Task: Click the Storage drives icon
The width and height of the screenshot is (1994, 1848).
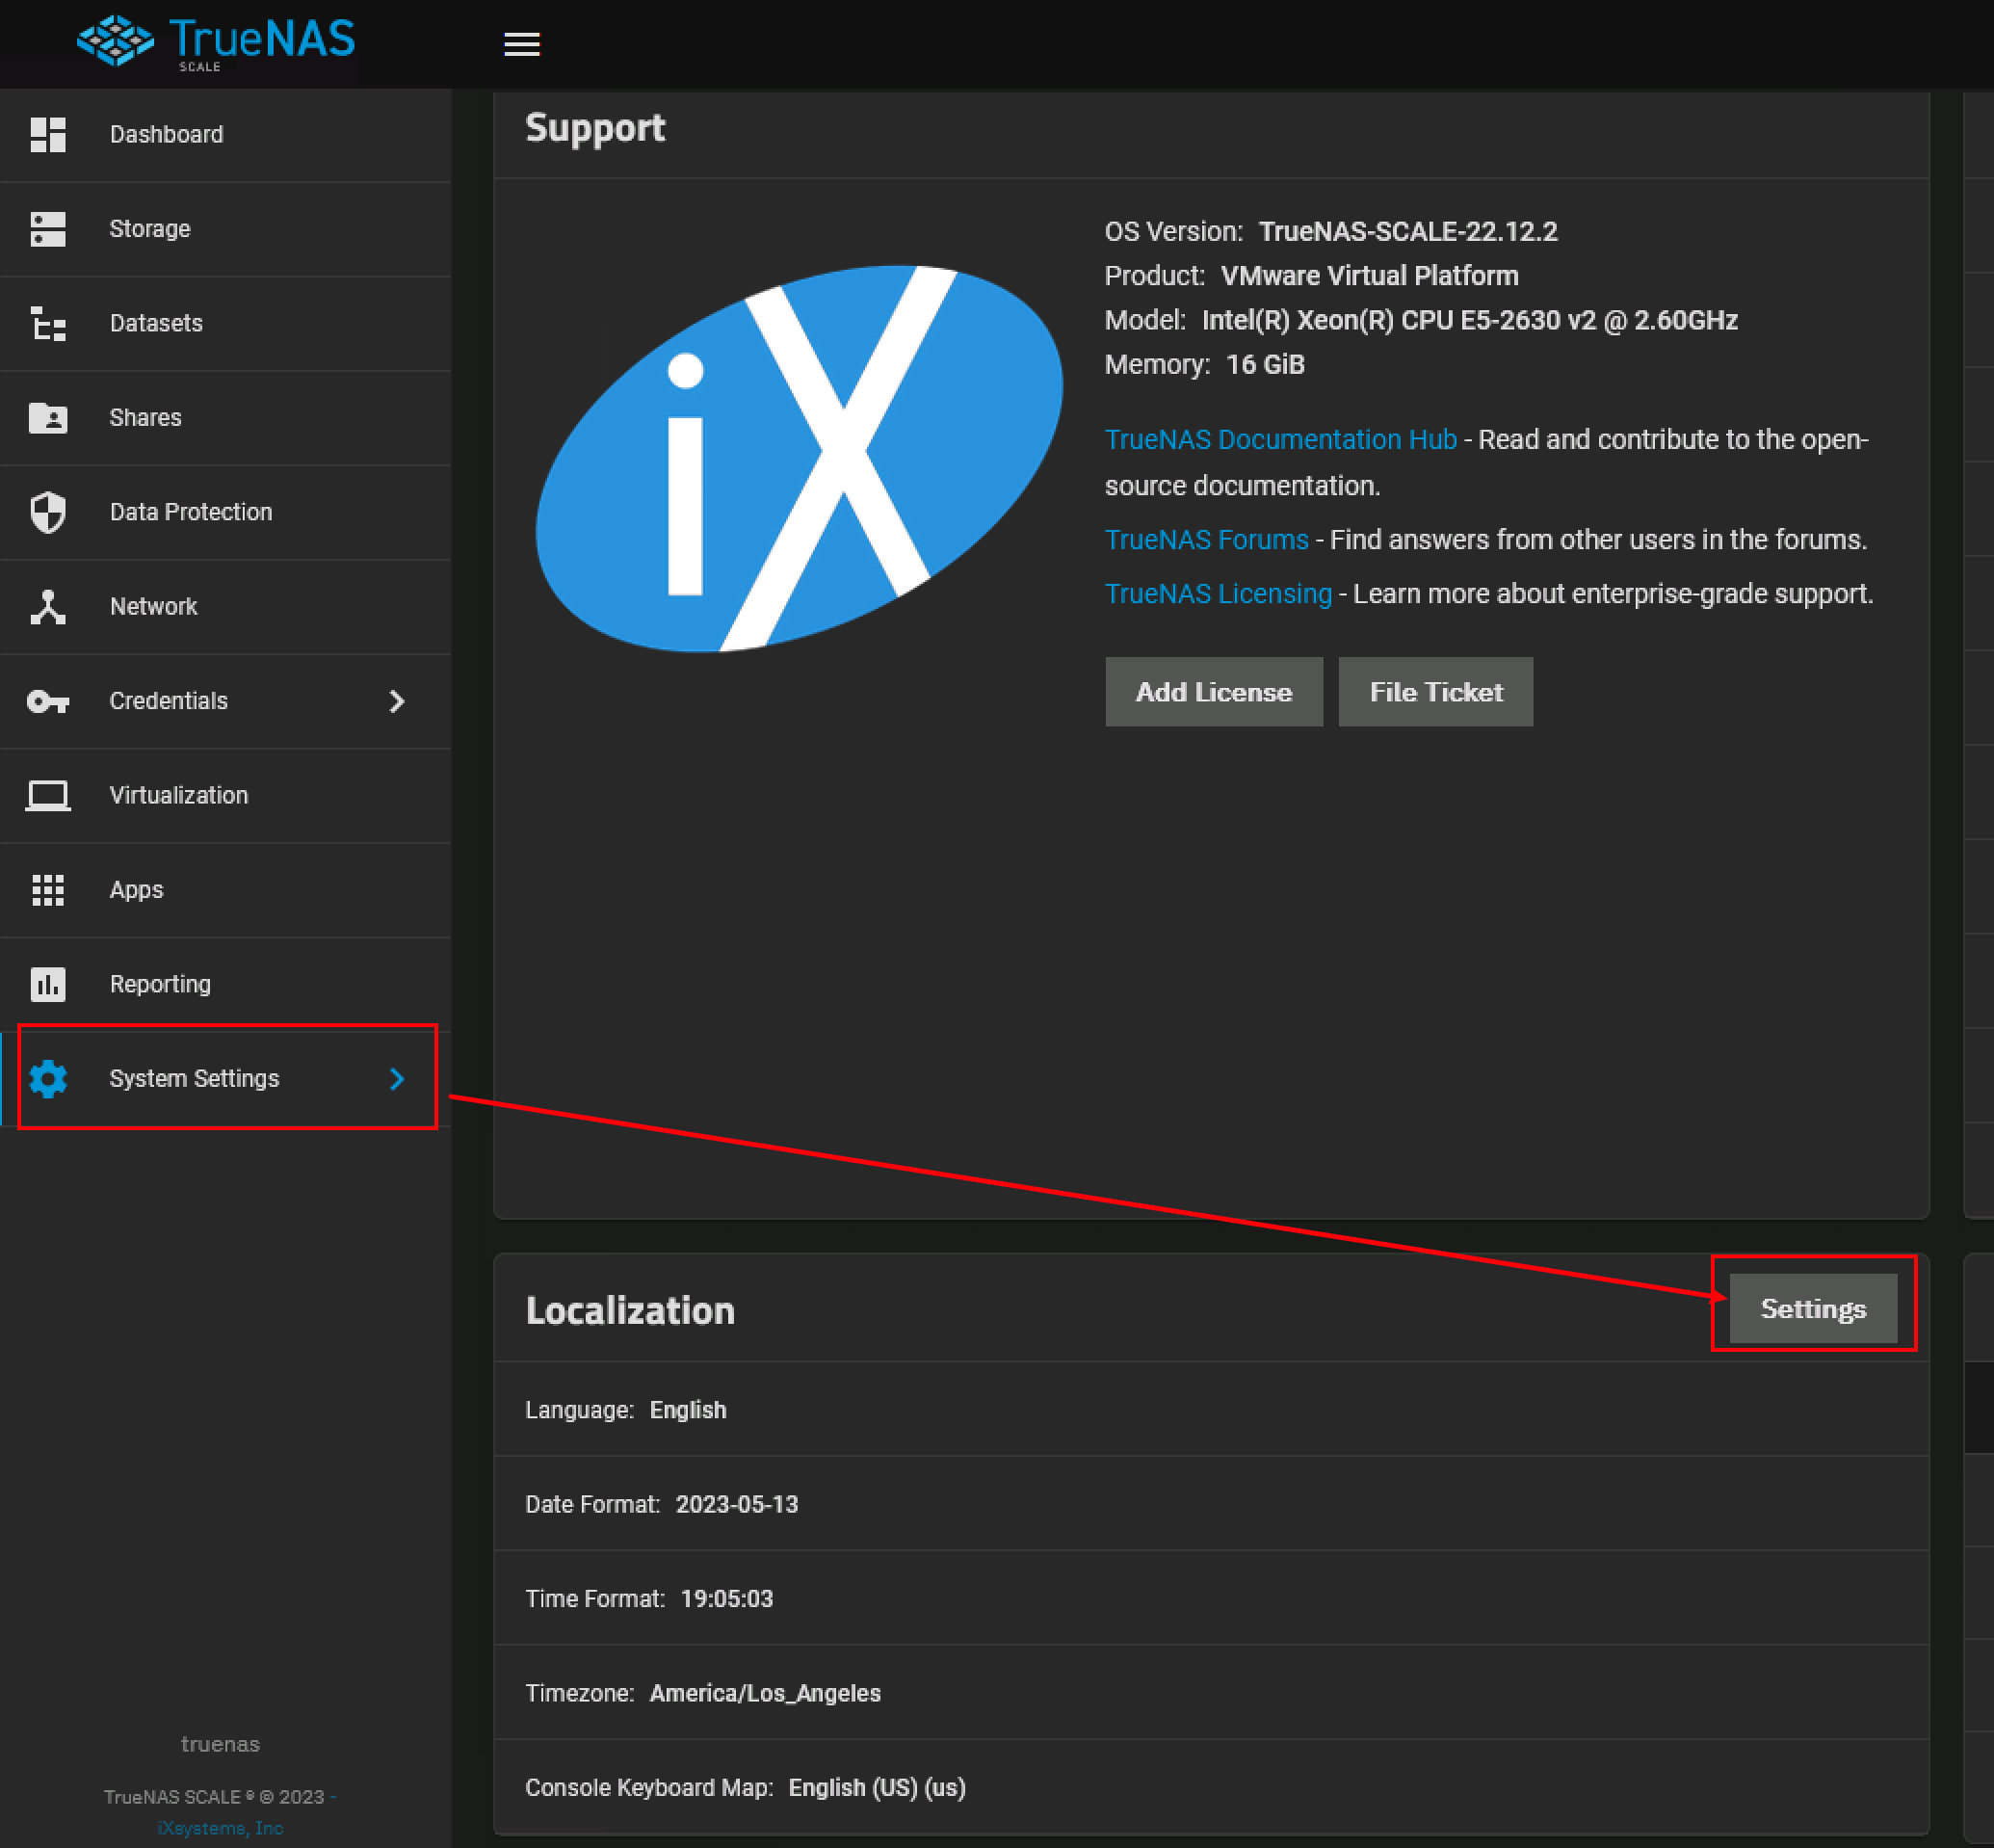Action: click(x=48, y=229)
